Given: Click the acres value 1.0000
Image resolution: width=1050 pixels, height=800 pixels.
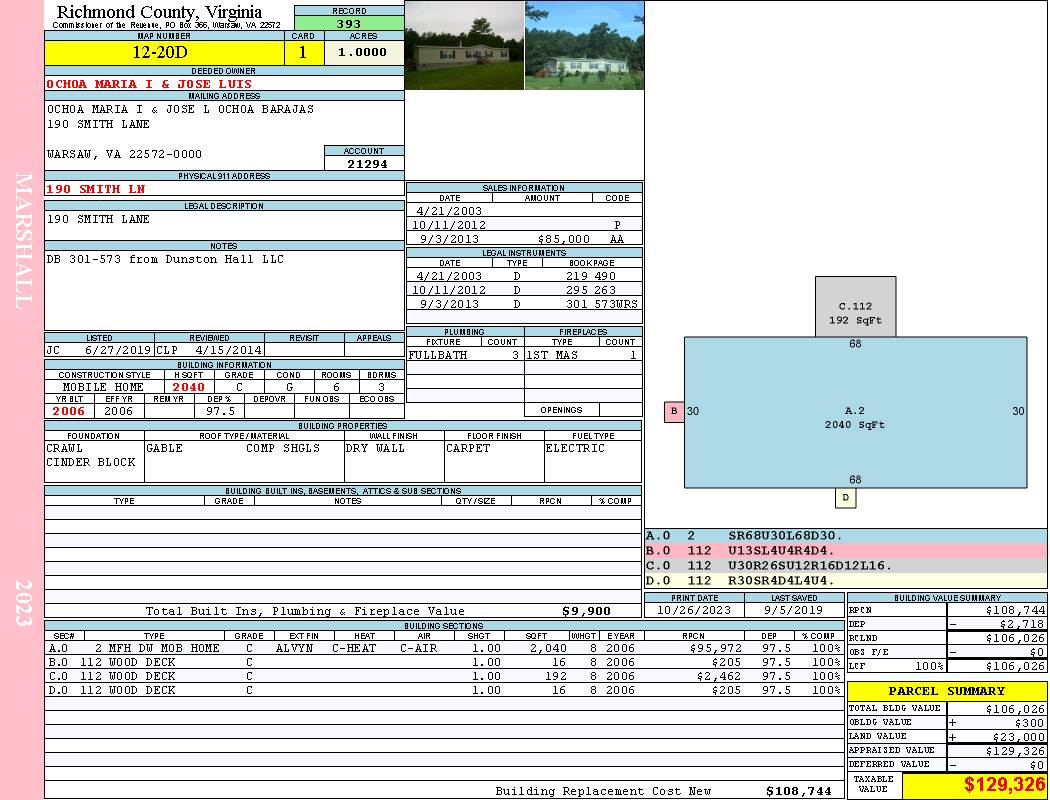Looking at the screenshot, I should click(x=363, y=53).
